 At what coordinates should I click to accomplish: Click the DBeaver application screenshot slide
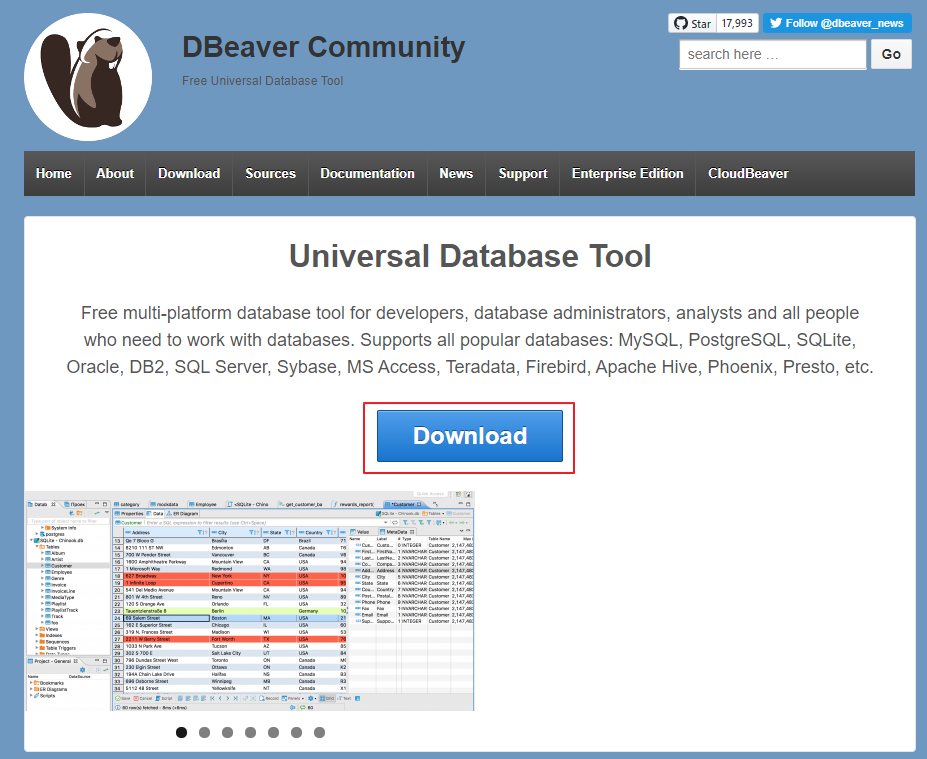[249, 601]
